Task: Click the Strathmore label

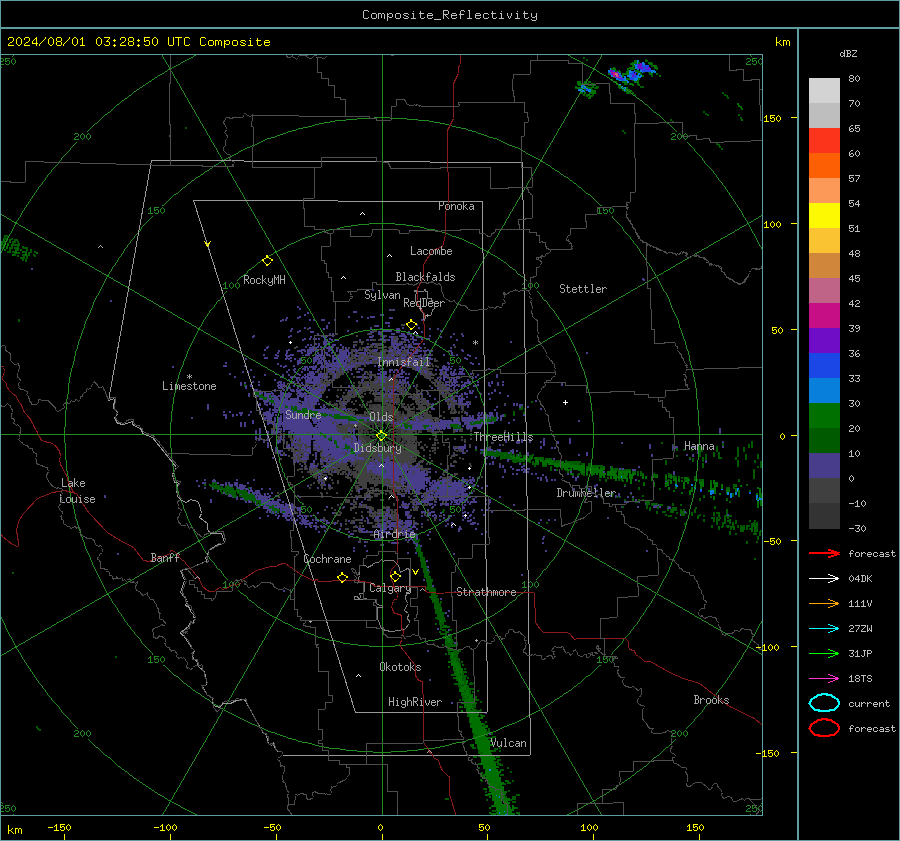Action: click(x=486, y=592)
